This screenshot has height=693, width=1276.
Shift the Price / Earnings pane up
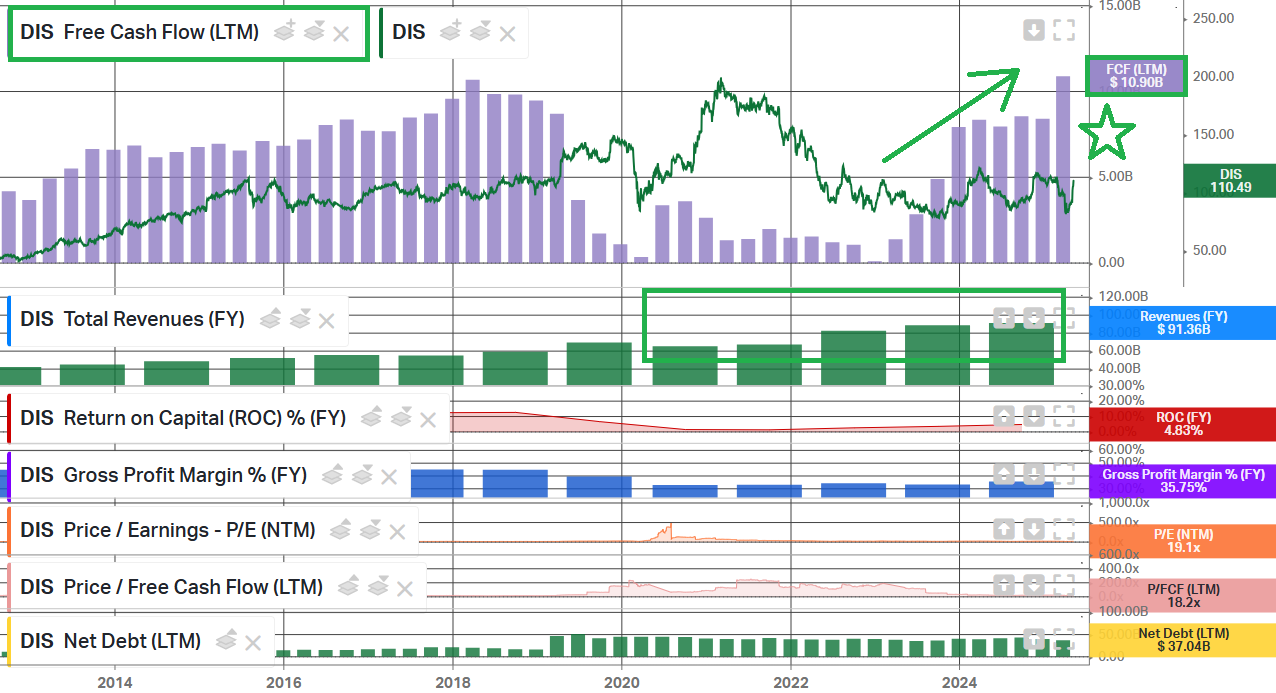point(1004,528)
